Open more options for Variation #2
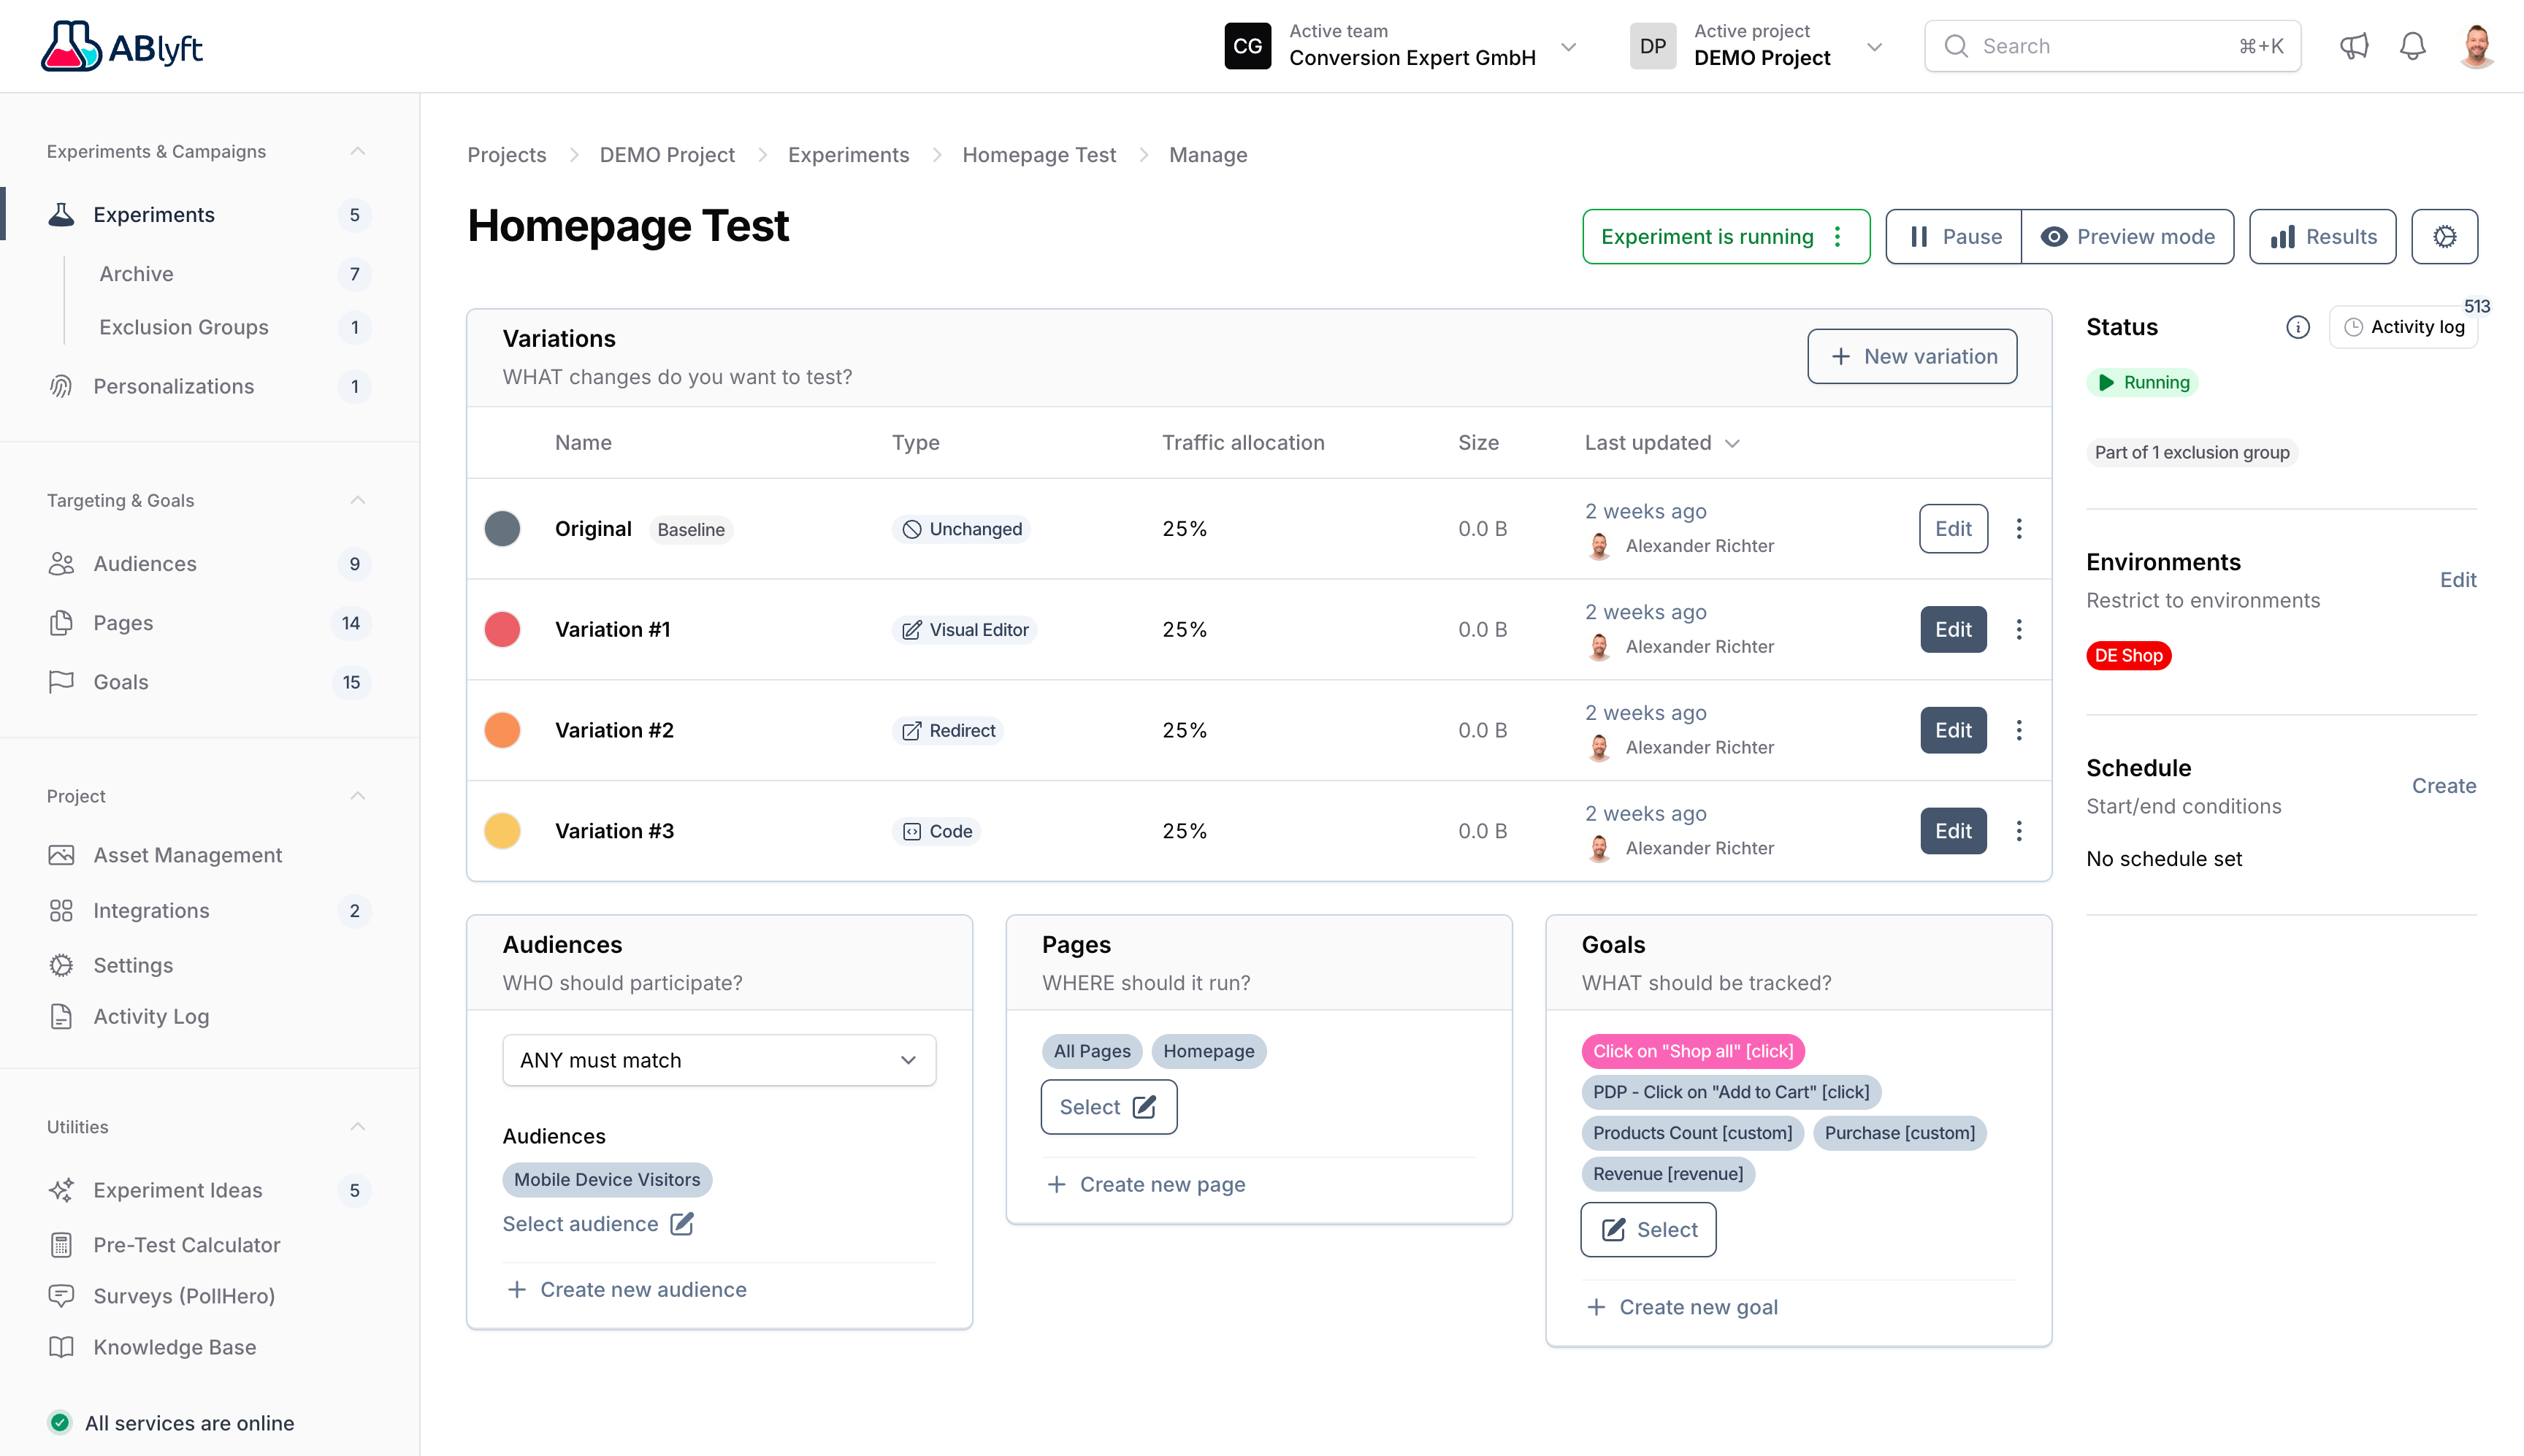Screen dimensions: 2524x1456 coord(2019,730)
